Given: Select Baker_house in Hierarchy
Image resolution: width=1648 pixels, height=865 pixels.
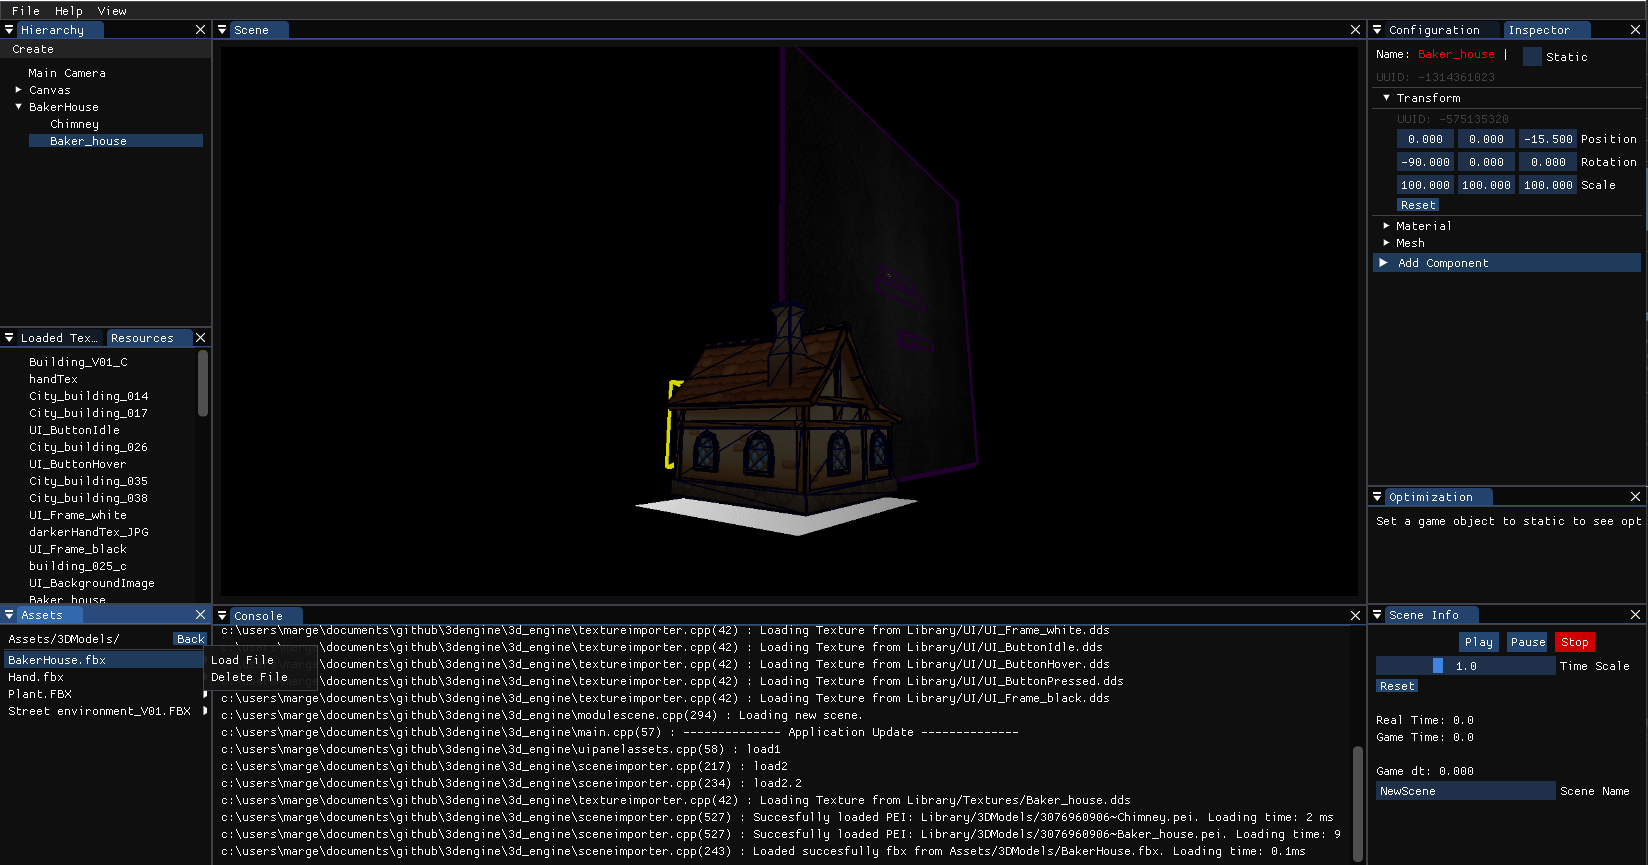Looking at the screenshot, I should pyautogui.click(x=116, y=141).
